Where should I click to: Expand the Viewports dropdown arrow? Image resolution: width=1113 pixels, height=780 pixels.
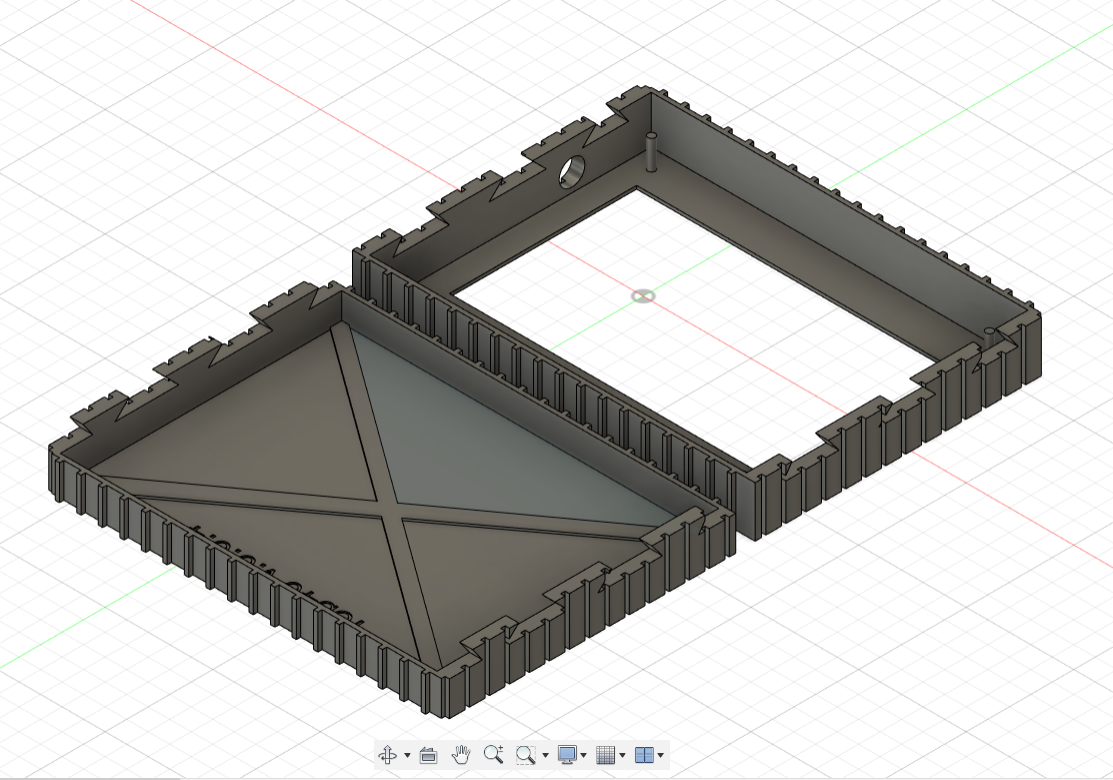pyautogui.click(x=661, y=755)
